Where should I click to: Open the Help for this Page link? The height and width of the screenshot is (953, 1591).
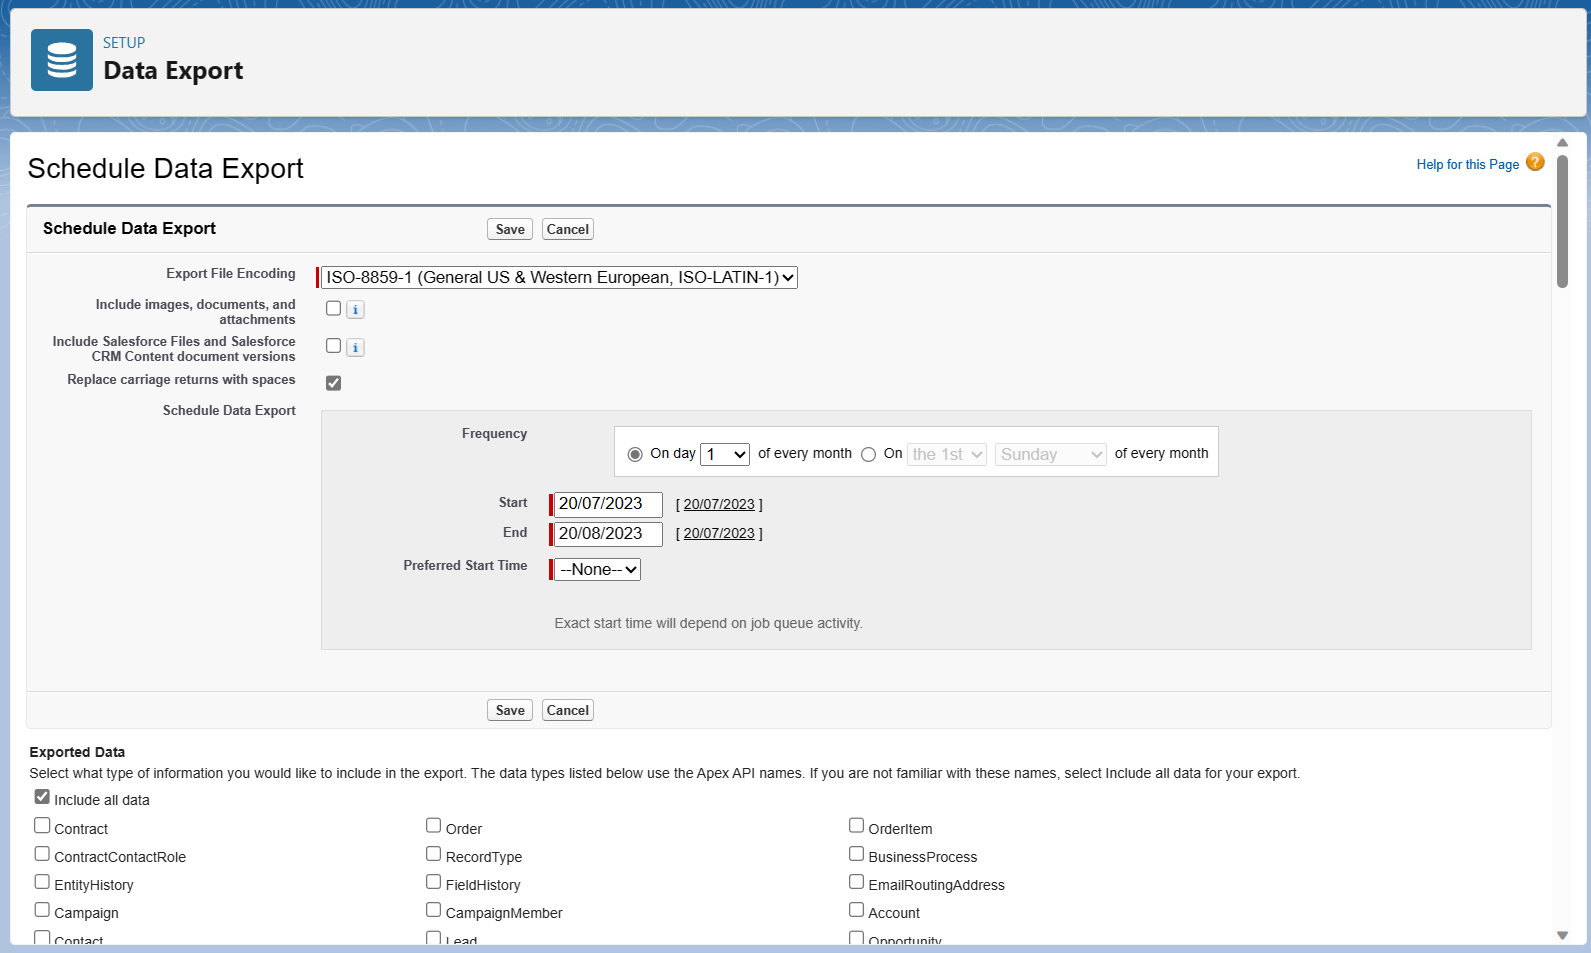(1467, 164)
